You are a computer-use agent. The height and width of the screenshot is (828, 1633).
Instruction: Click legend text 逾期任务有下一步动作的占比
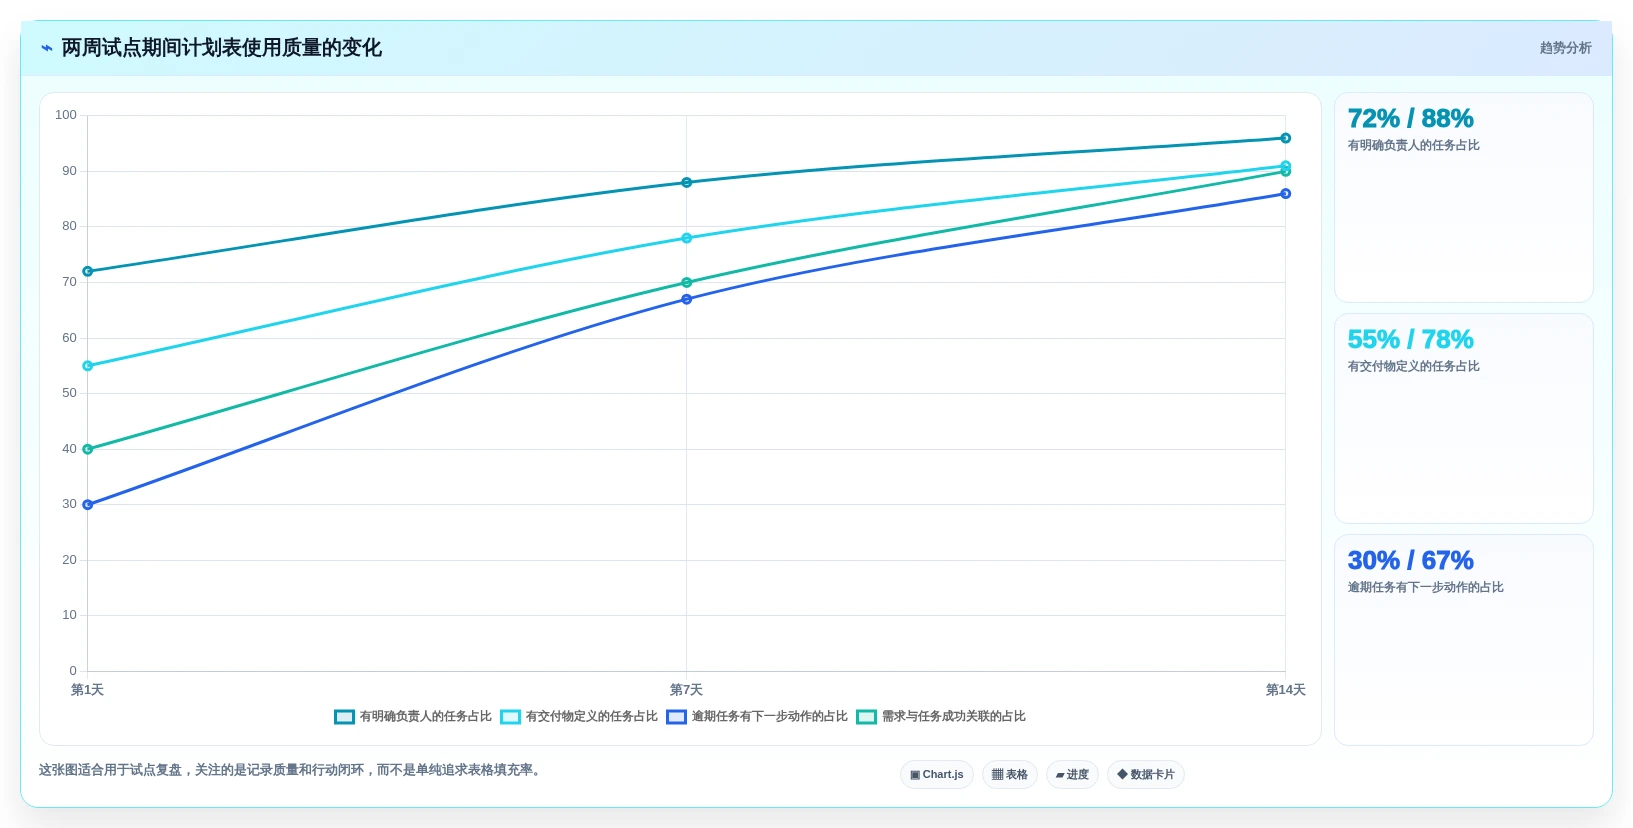coord(770,717)
